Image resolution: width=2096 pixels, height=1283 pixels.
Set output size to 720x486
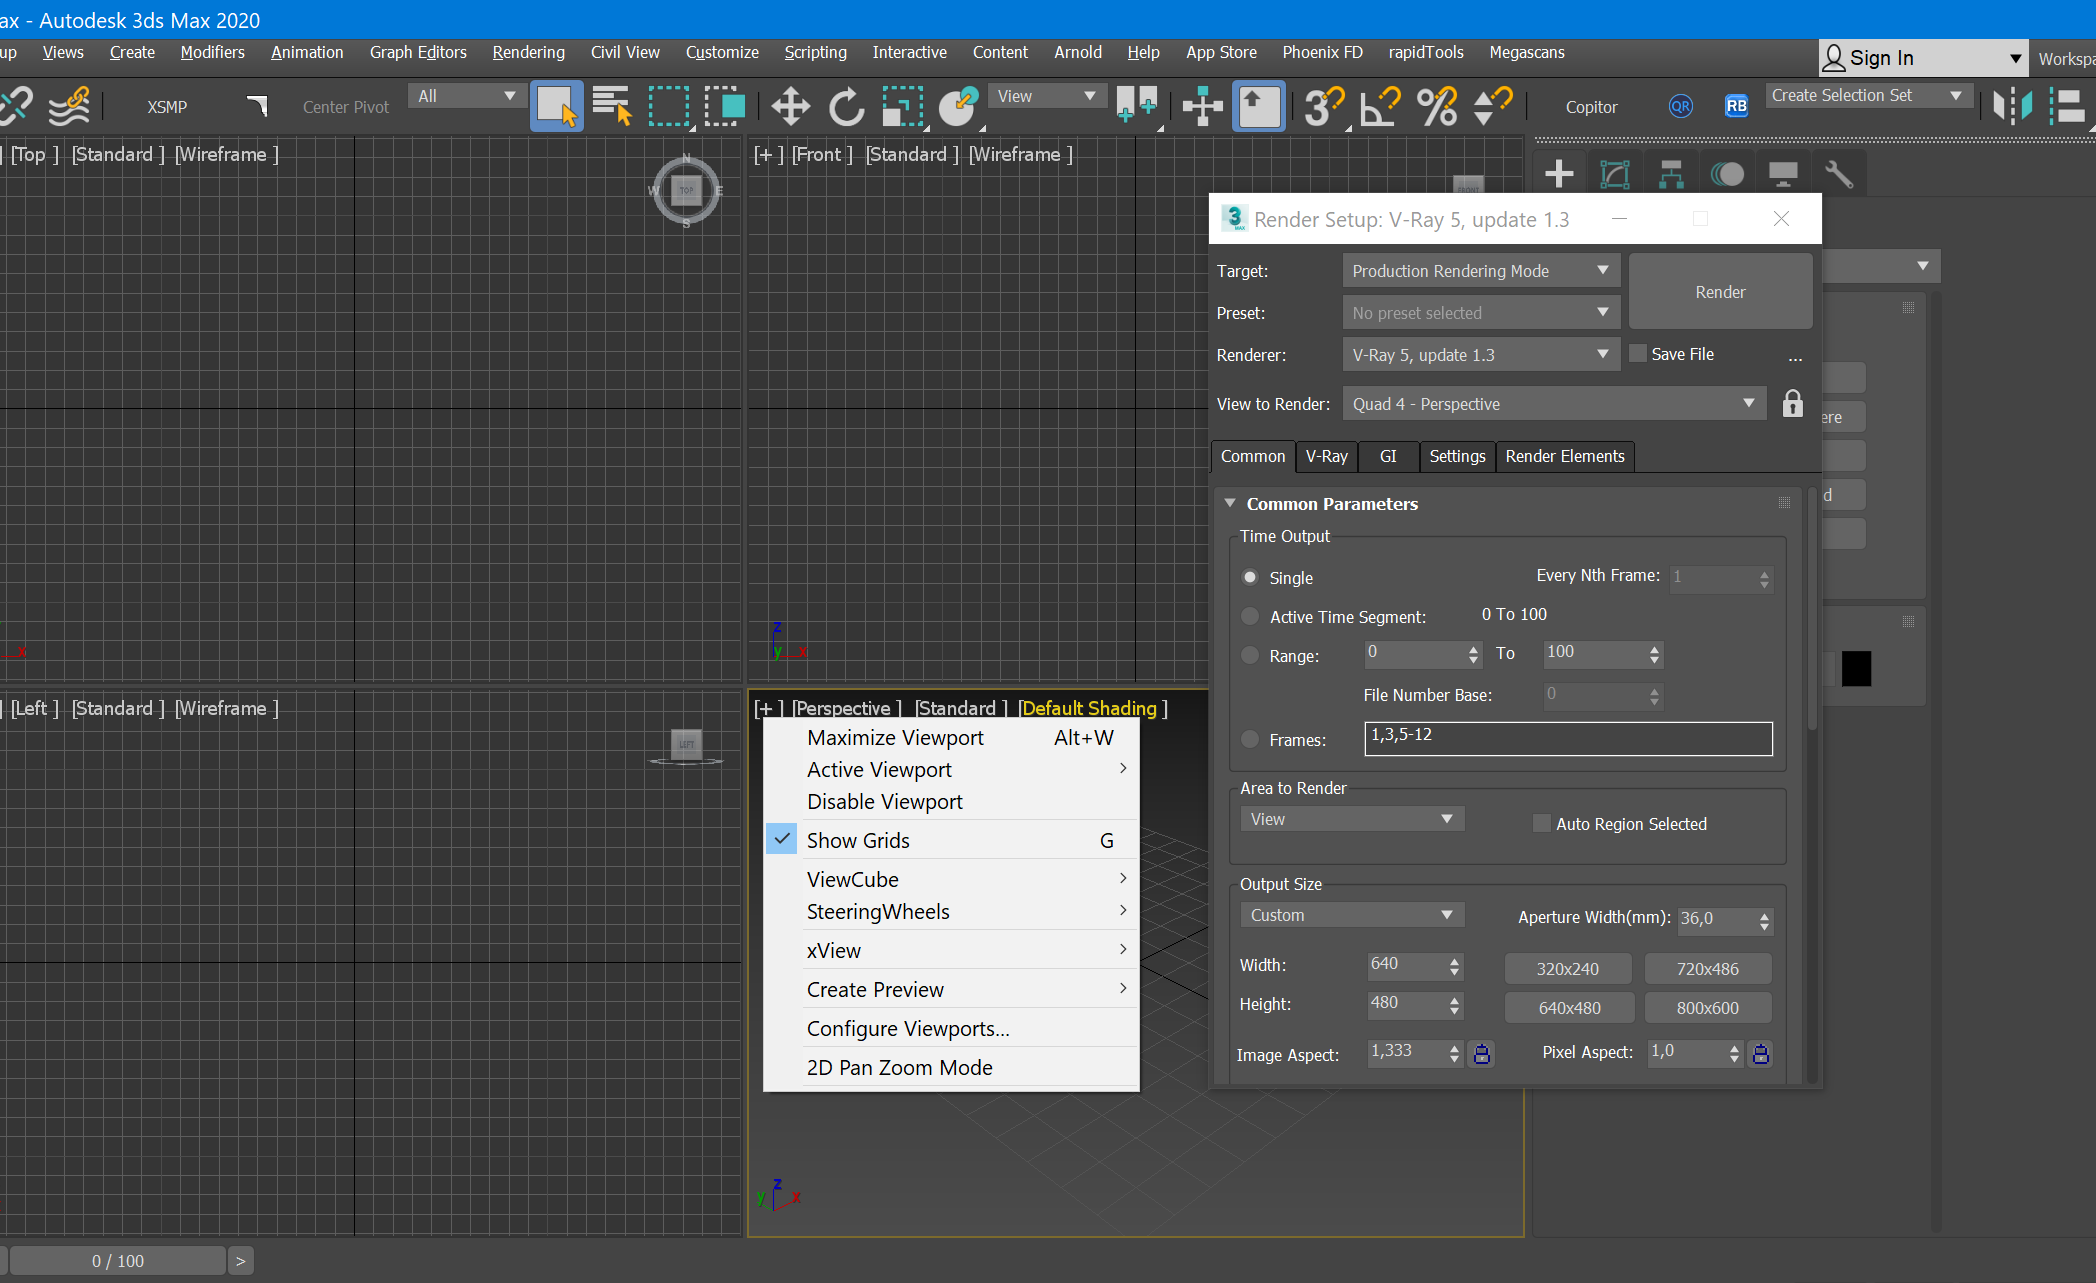click(1708, 969)
